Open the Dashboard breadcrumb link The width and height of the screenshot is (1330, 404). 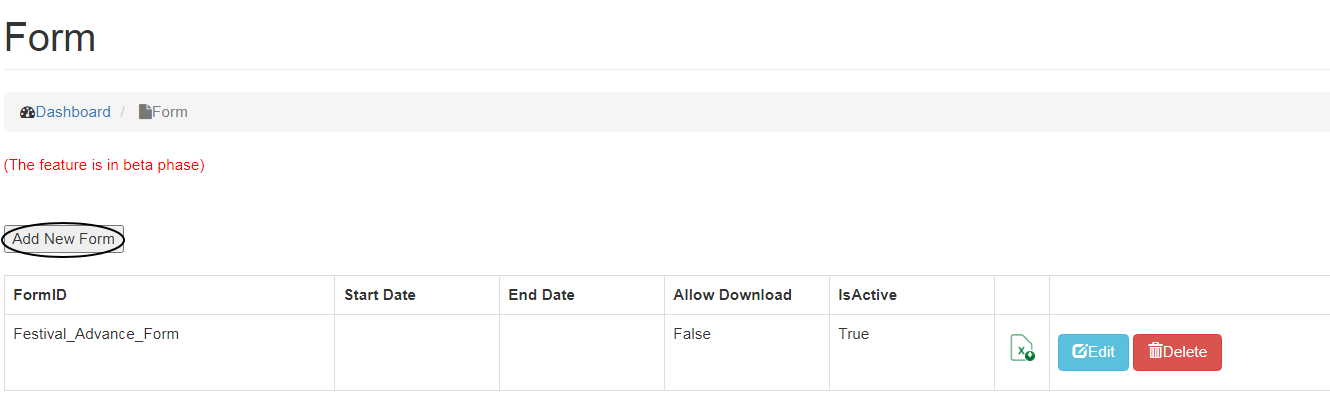73,112
